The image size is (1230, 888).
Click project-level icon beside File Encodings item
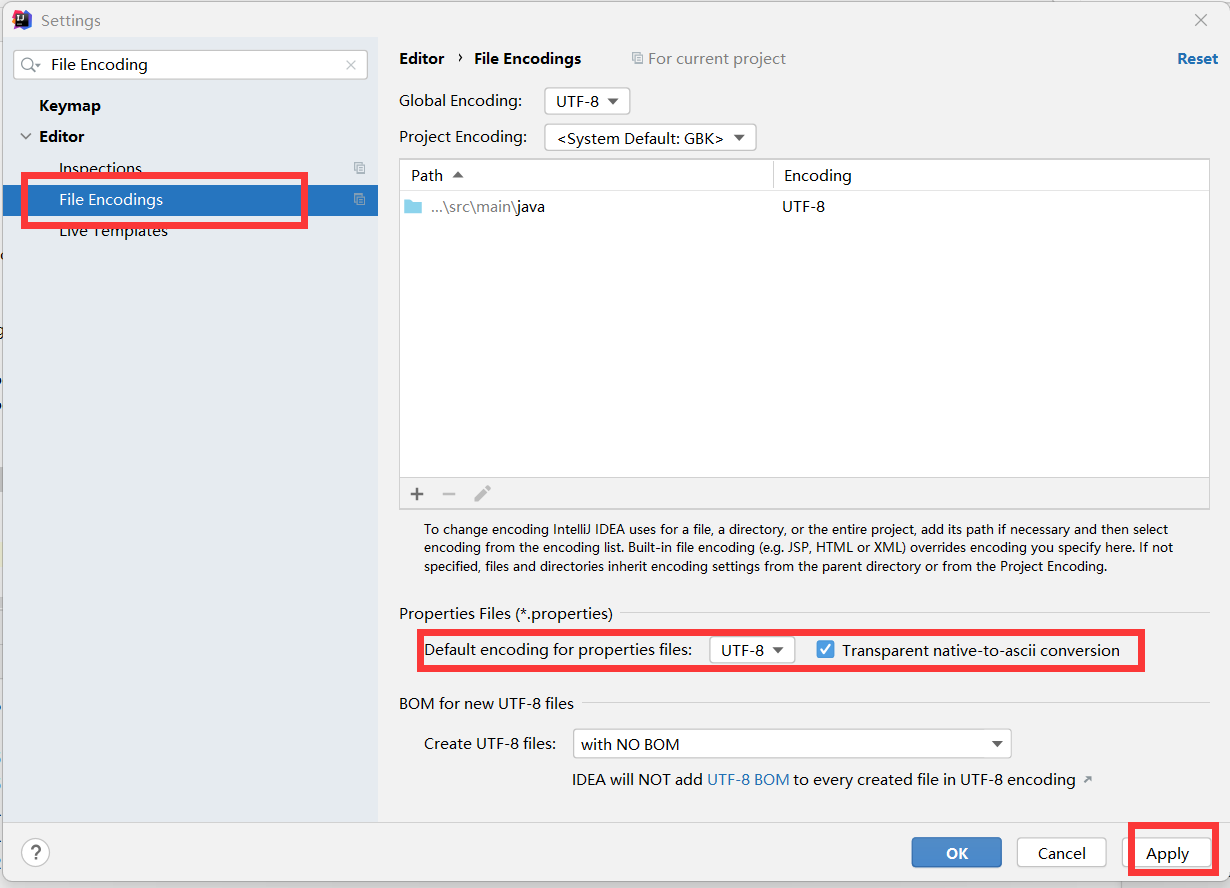click(360, 200)
